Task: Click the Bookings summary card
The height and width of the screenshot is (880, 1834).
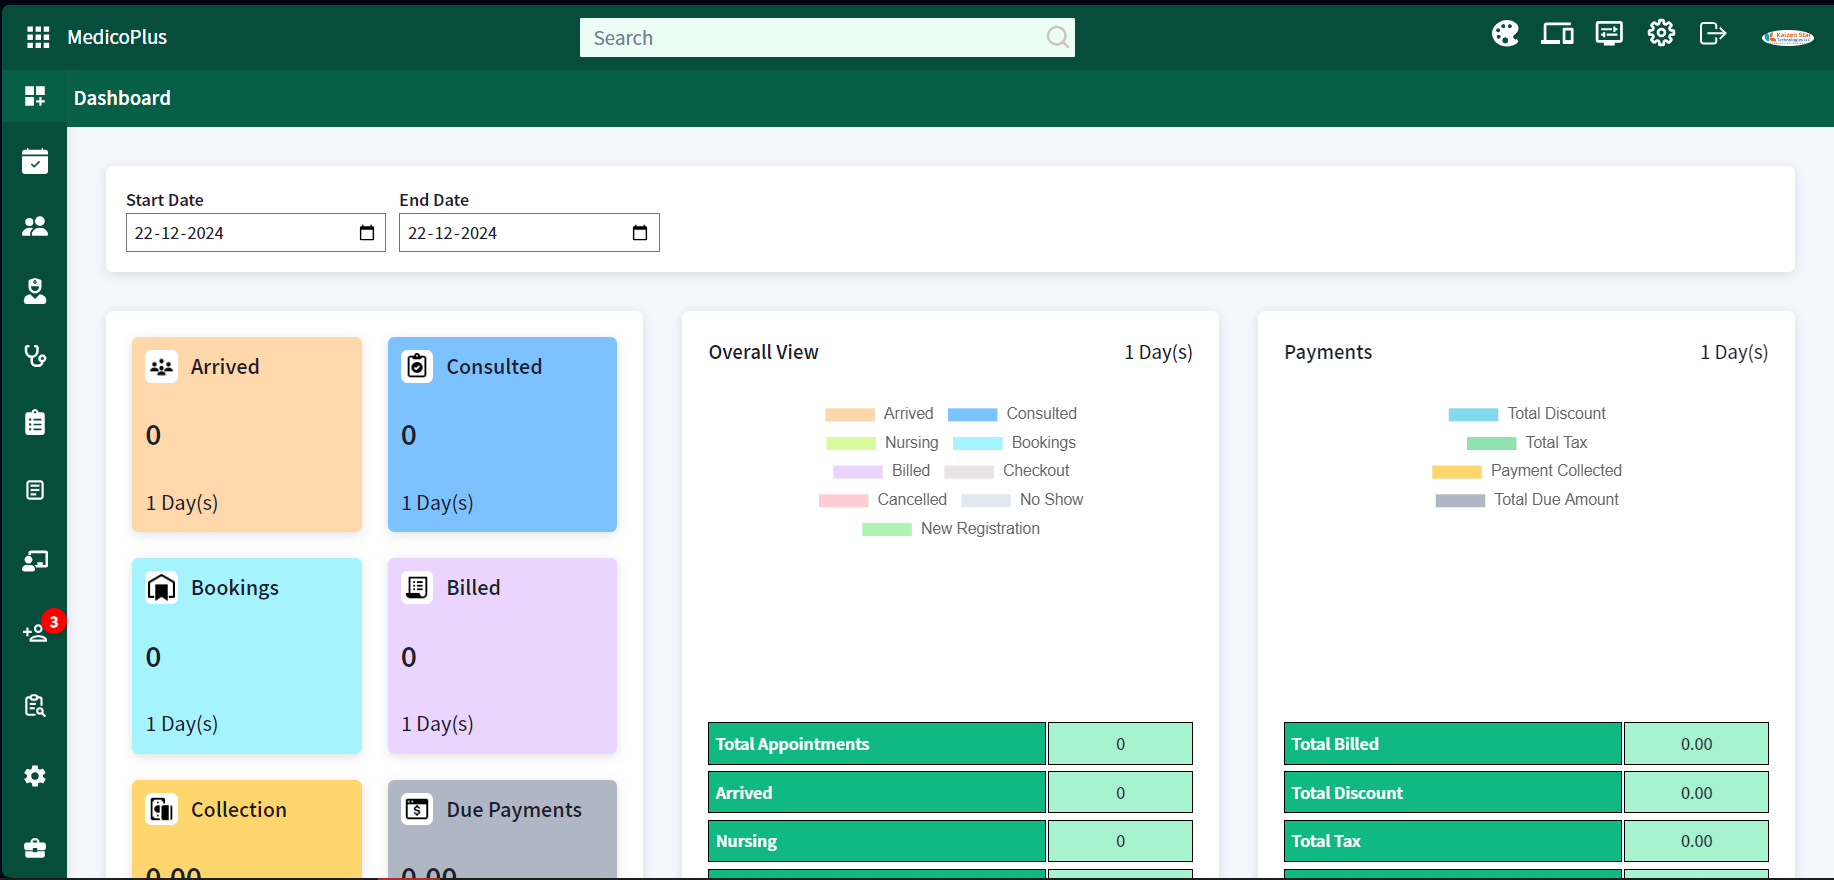Action: tap(247, 655)
